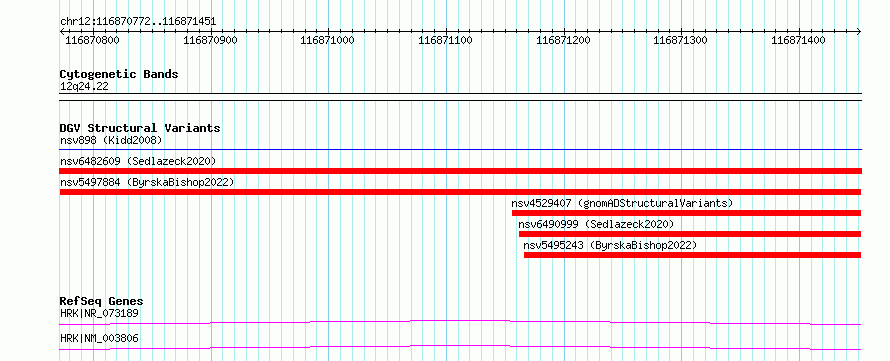Click the chr12:116870772..116871451 region label
890x361 pixels.
click(x=138, y=22)
